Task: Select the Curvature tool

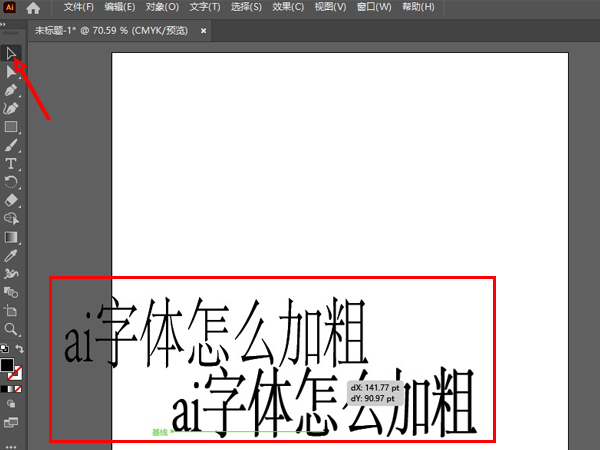Action: click(11, 108)
